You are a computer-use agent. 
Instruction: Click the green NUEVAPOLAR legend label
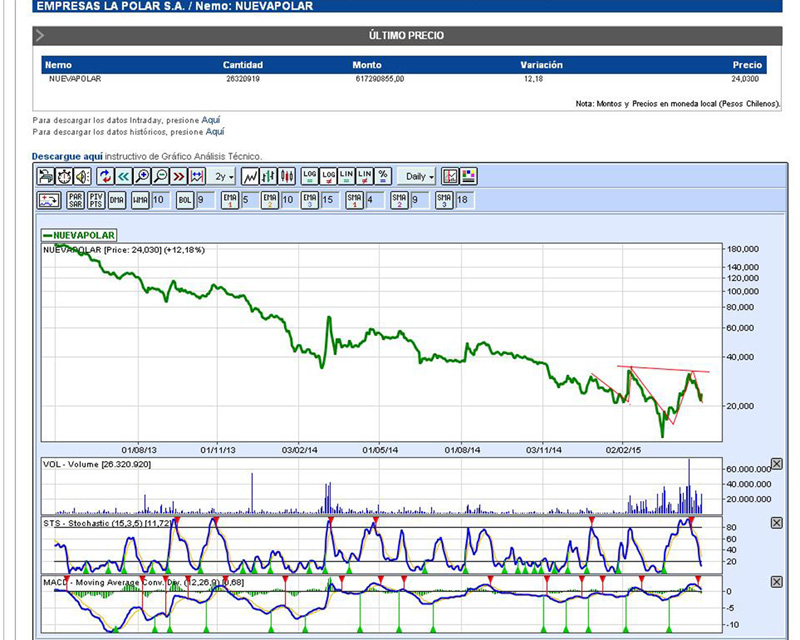click(80, 235)
